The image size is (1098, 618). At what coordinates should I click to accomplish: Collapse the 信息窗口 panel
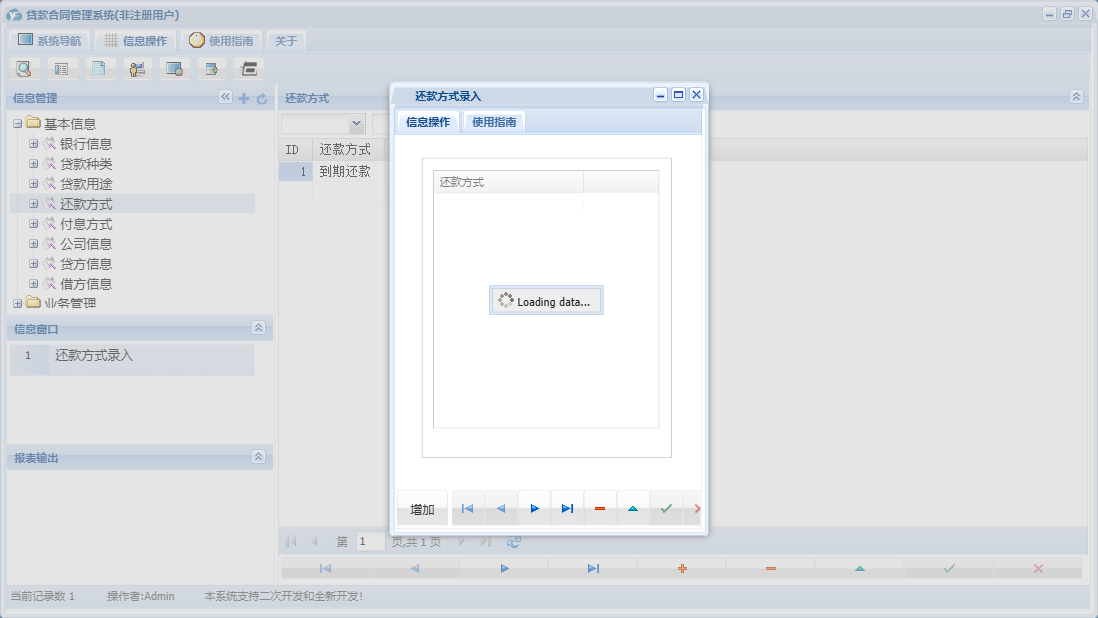tap(258, 328)
